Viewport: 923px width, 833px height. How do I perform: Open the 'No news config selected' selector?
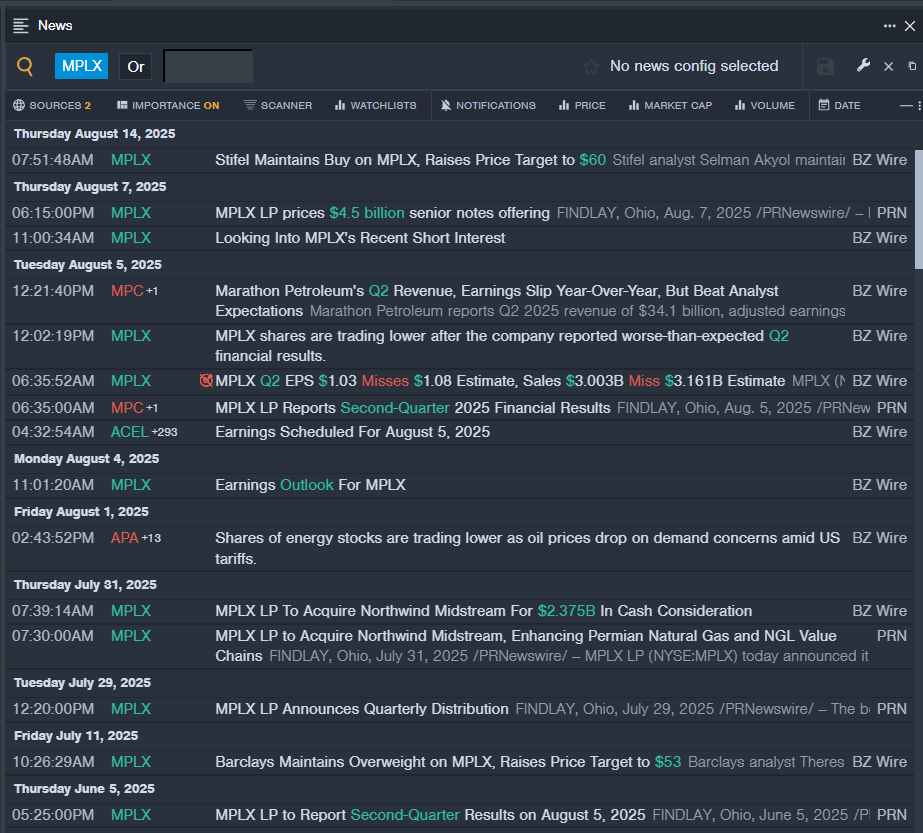click(x=694, y=66)
